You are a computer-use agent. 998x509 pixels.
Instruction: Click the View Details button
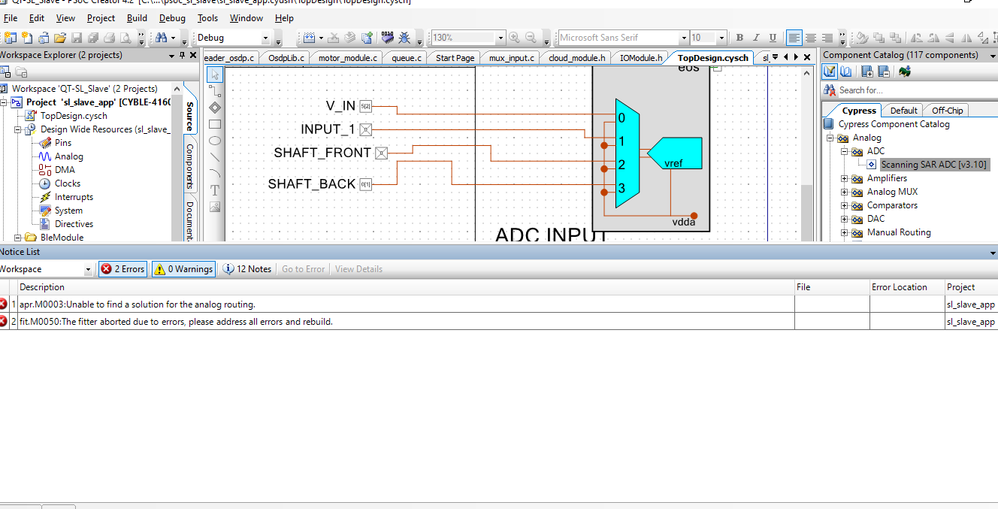[x=358, y=269]
